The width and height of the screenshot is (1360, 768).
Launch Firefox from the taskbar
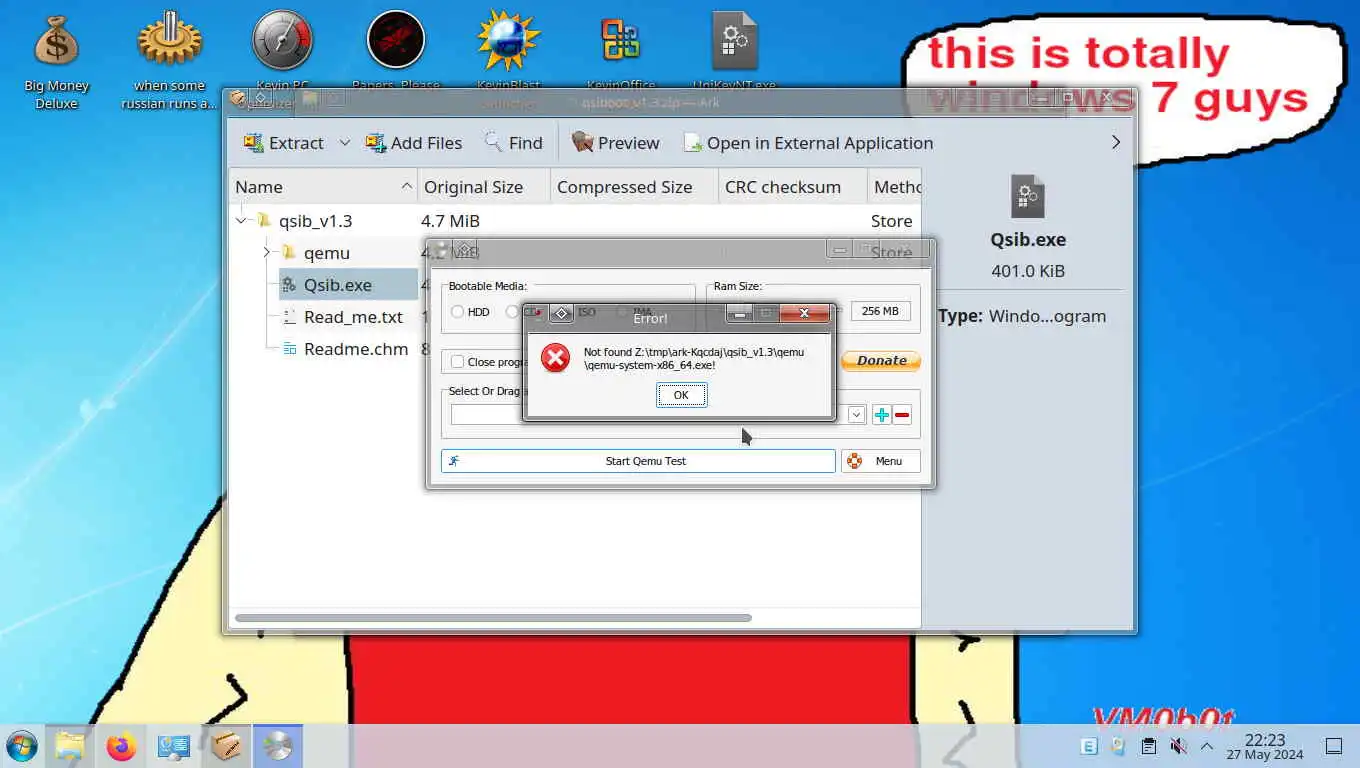tap(121, 746)
